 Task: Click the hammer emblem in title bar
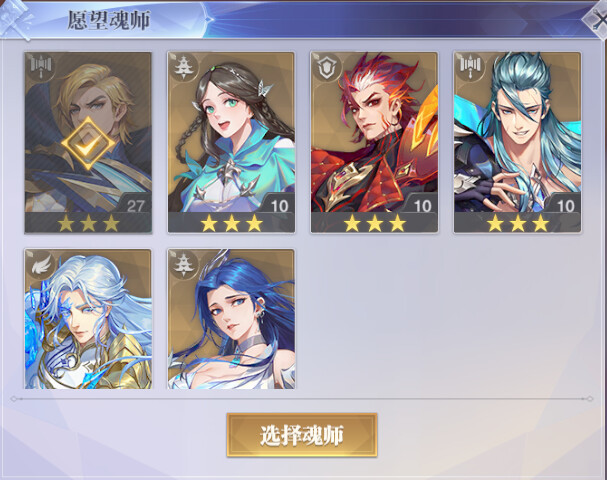tap(15, 19)
